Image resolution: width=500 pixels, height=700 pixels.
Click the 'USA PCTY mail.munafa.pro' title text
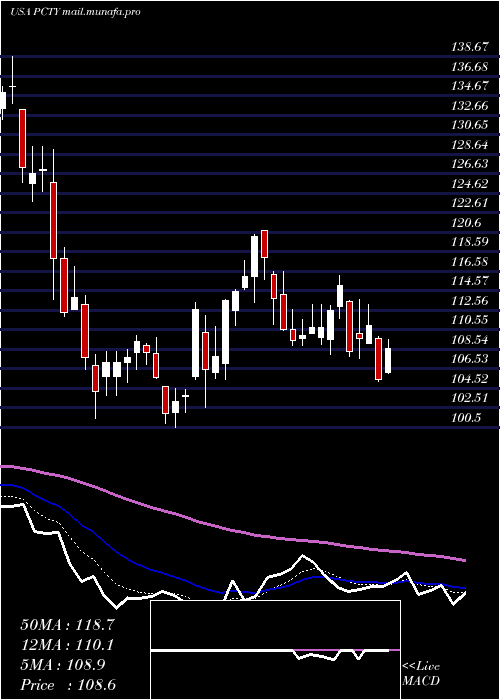tap(75, 12)
